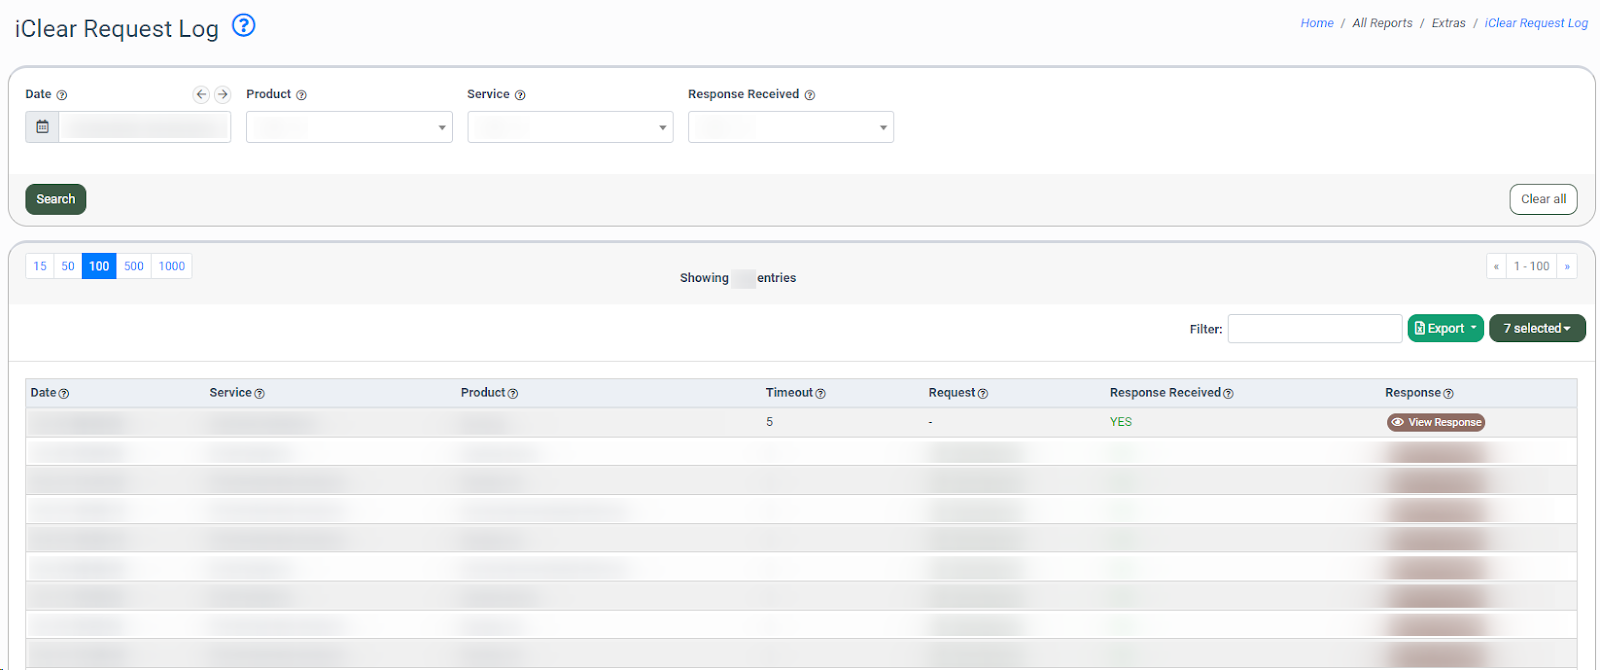The width and height of the screenshot is (1600, 670).
Task: Click the help icon beside iClear Request Log title
Action: point(243,26)
